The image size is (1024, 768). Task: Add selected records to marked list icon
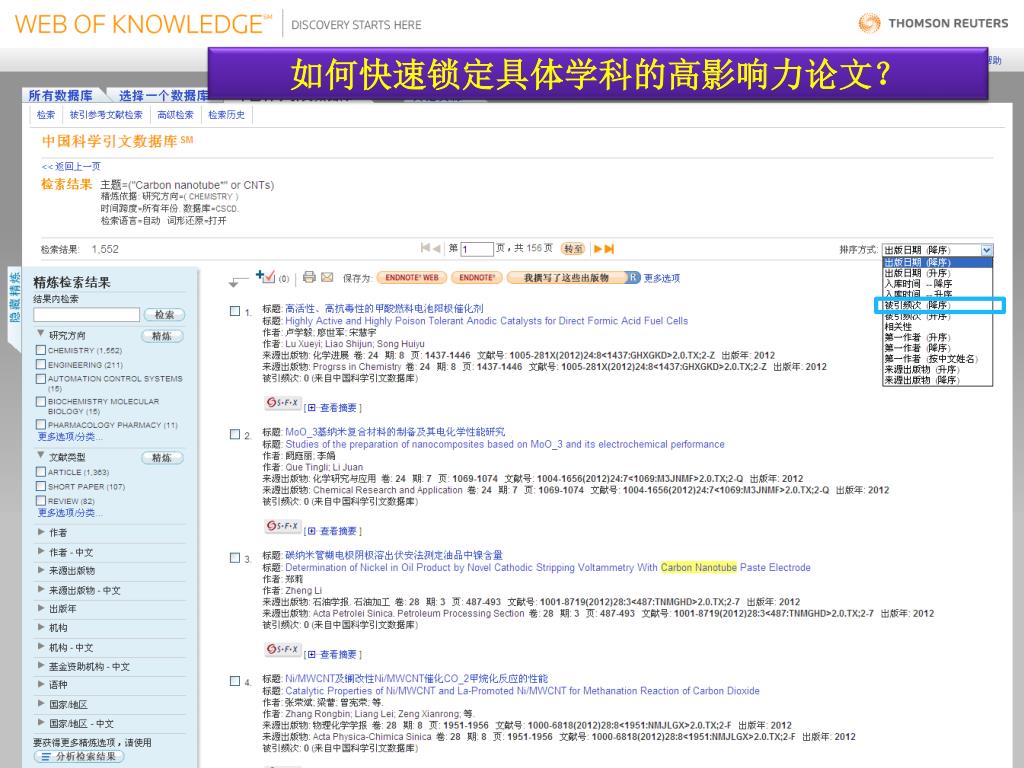click(265, 277)
